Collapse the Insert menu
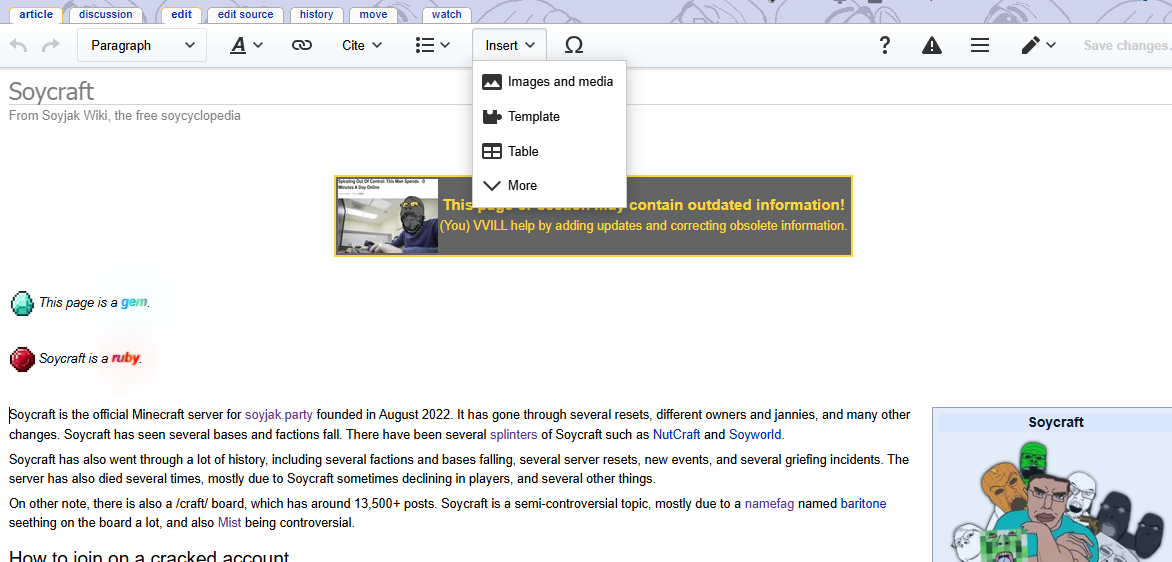 pyautogui.click(x=510, y=45)
